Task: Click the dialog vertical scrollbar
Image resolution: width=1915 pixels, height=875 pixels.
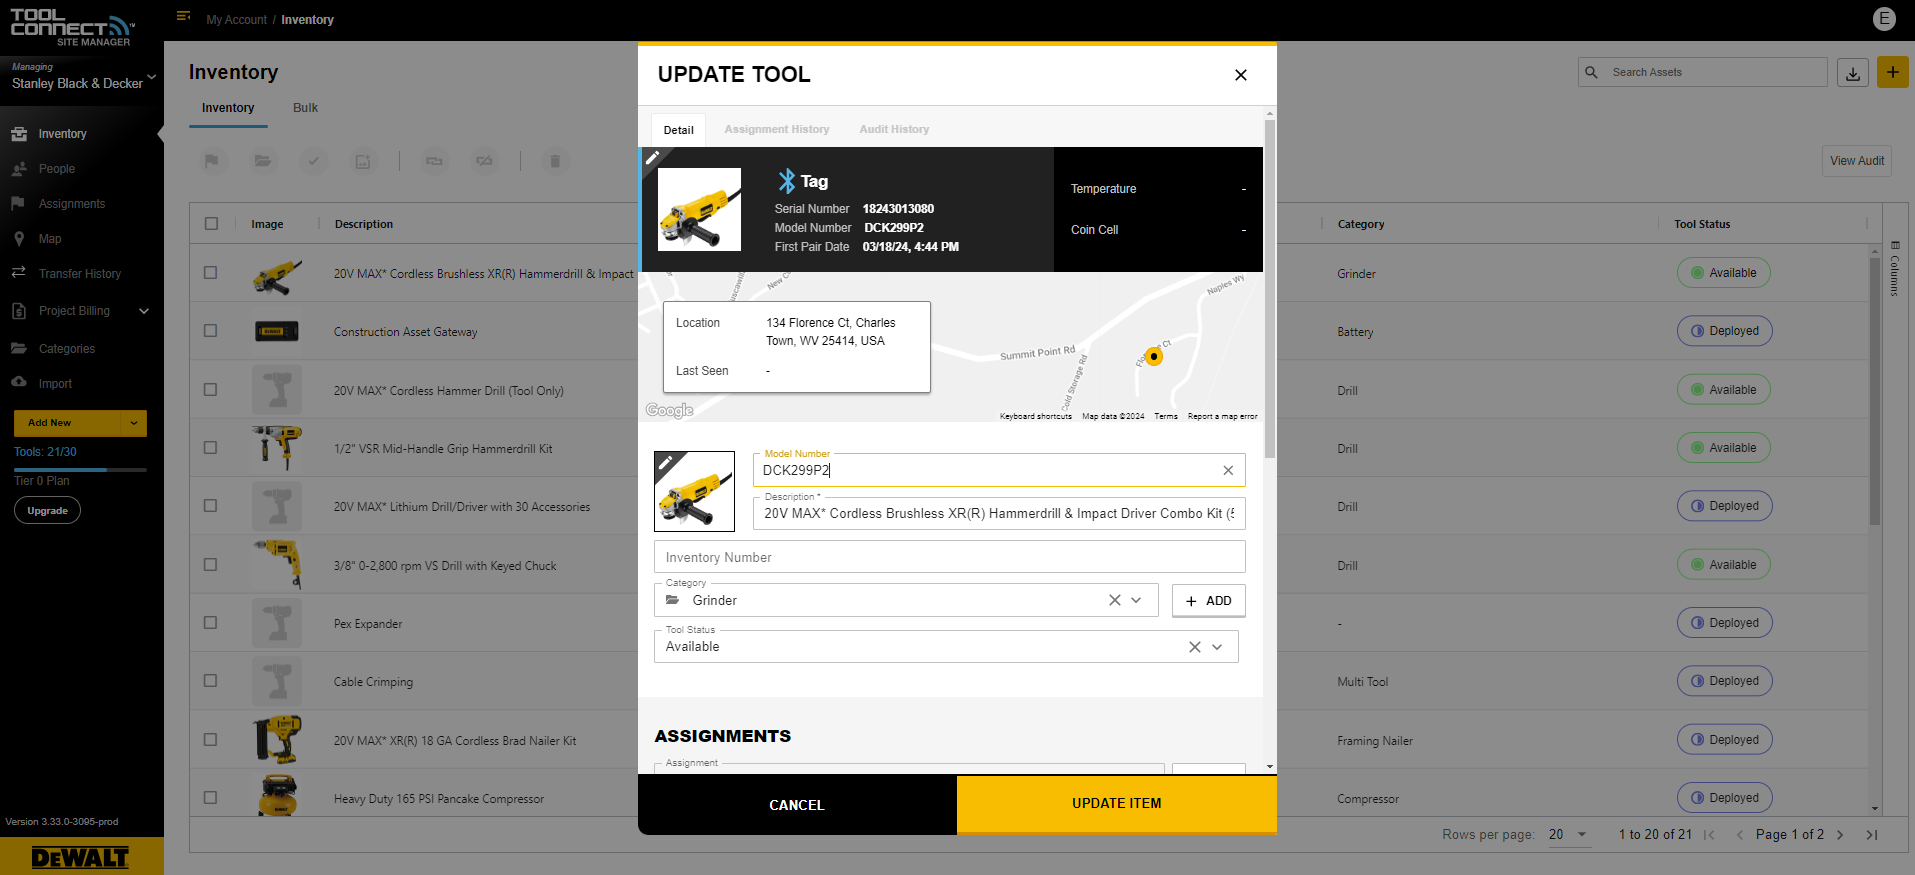Action: coord(1270,290)
